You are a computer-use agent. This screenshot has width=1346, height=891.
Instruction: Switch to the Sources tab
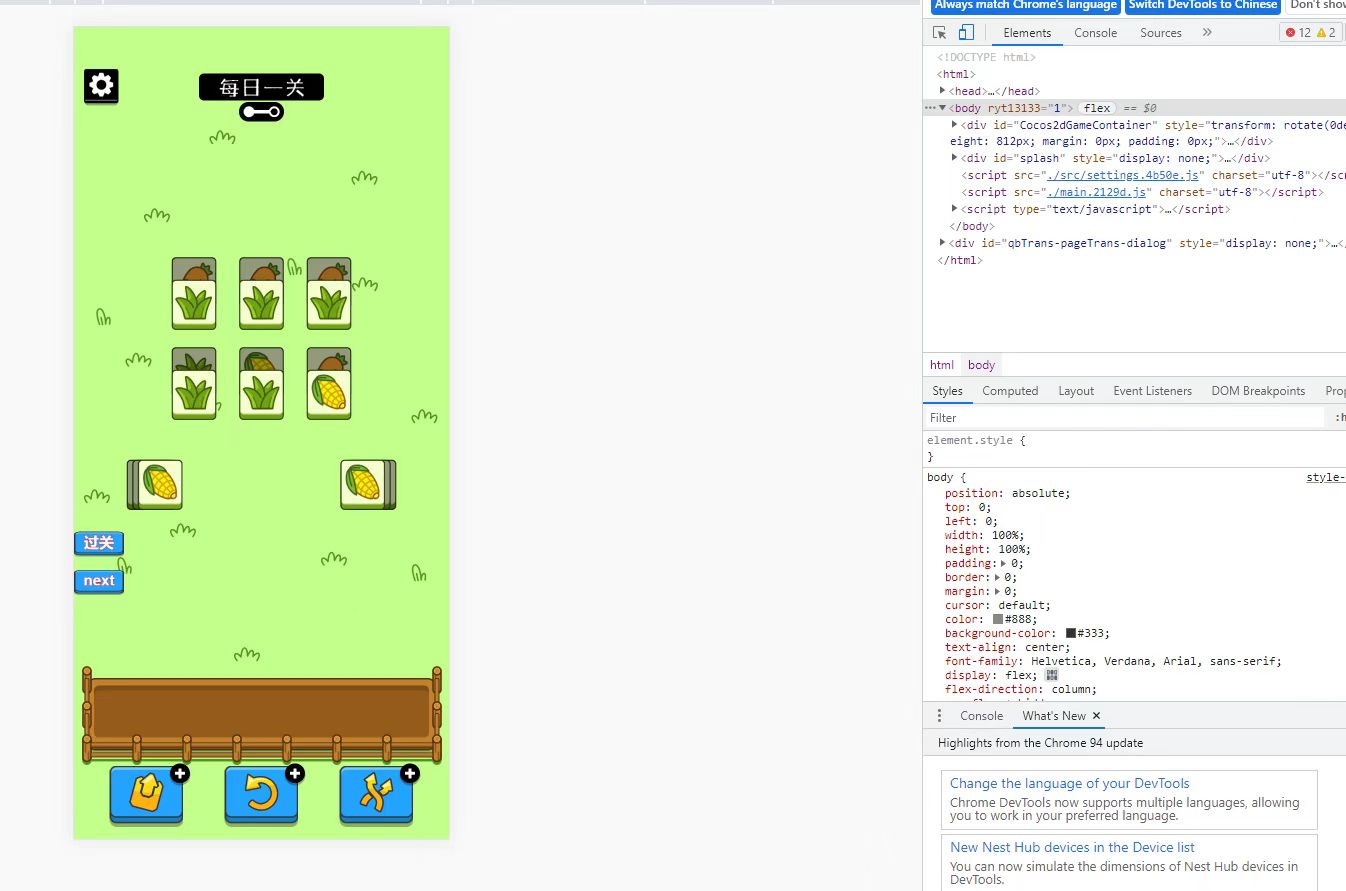click(1160, 33)
